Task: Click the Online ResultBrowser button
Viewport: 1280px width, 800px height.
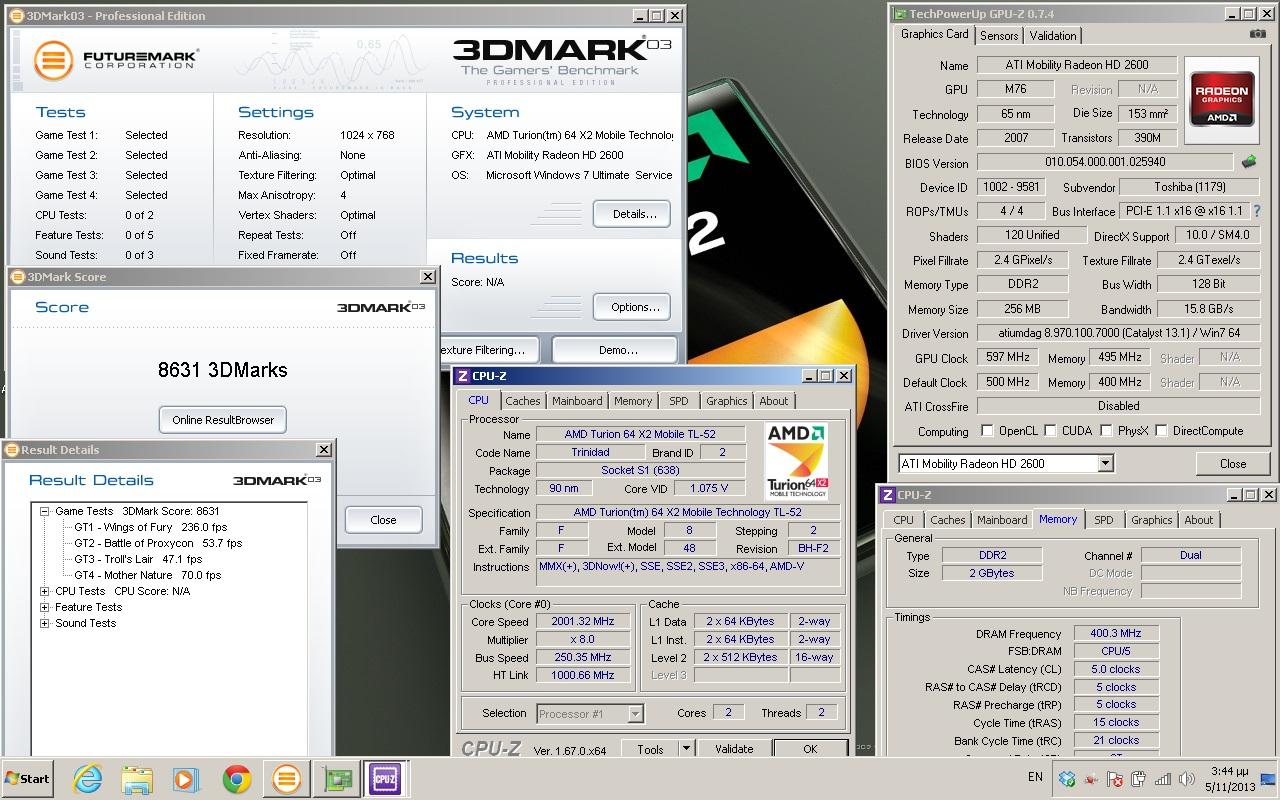Action: click(223, 420)
